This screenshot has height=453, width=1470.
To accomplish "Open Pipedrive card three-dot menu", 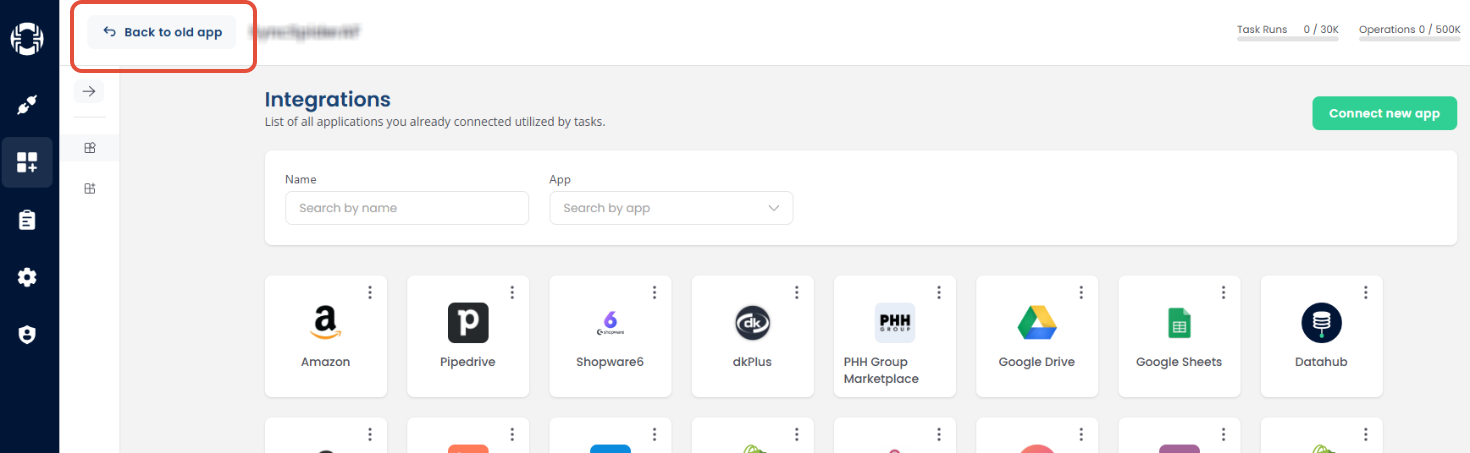I will tap(512, 292).
